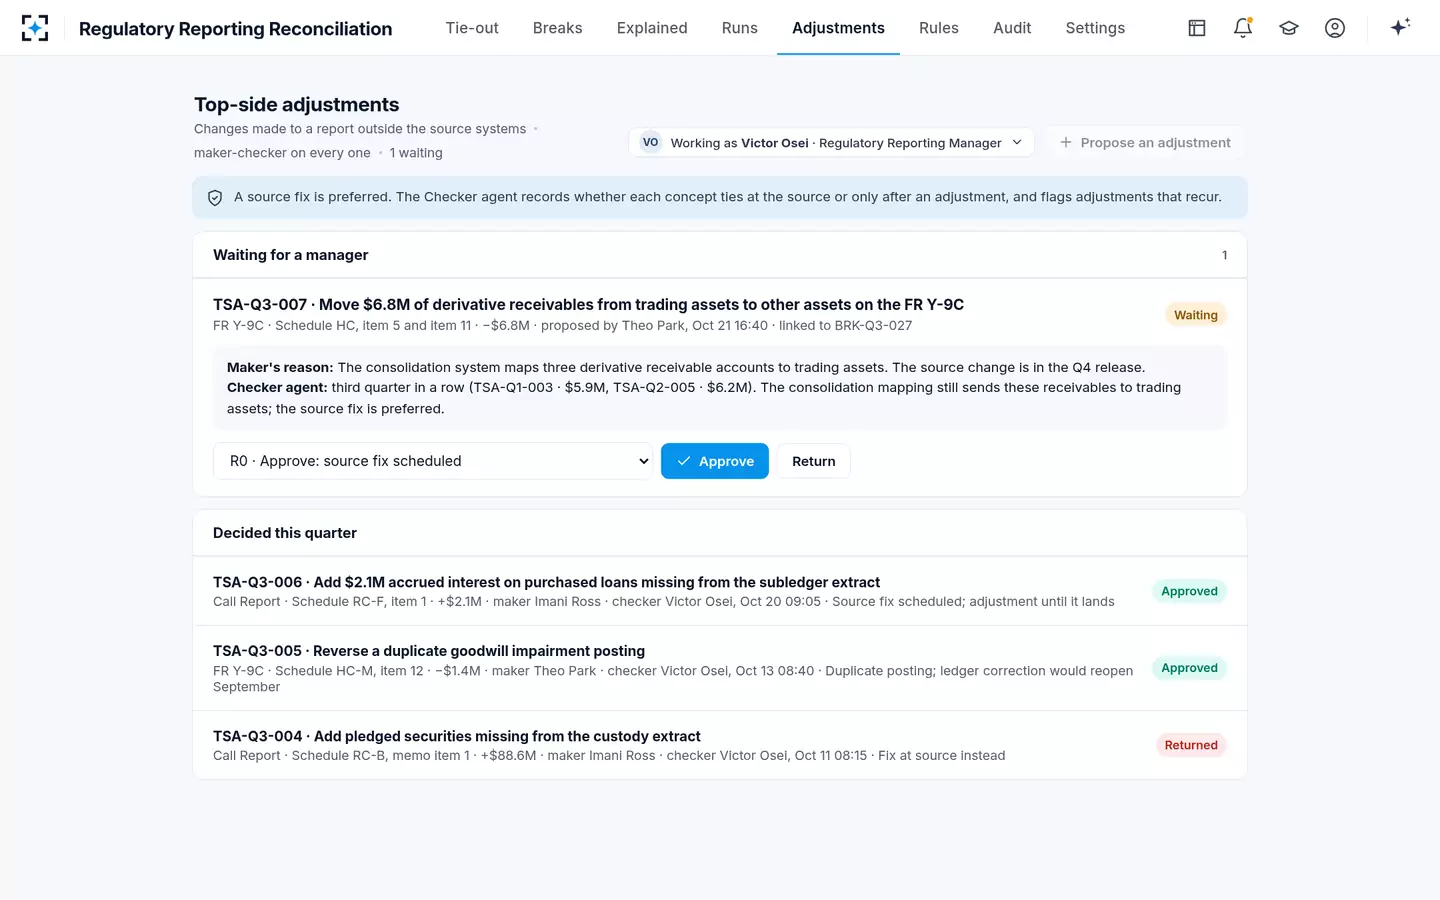
Task: Open the Audit tab
Action: coord(1012,28)
